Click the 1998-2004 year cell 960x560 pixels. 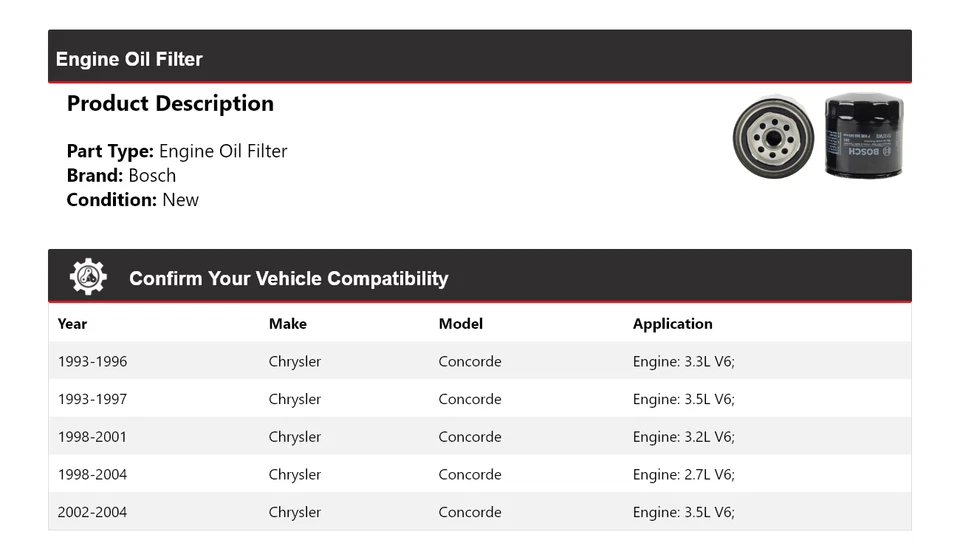[x=93, y=475]
